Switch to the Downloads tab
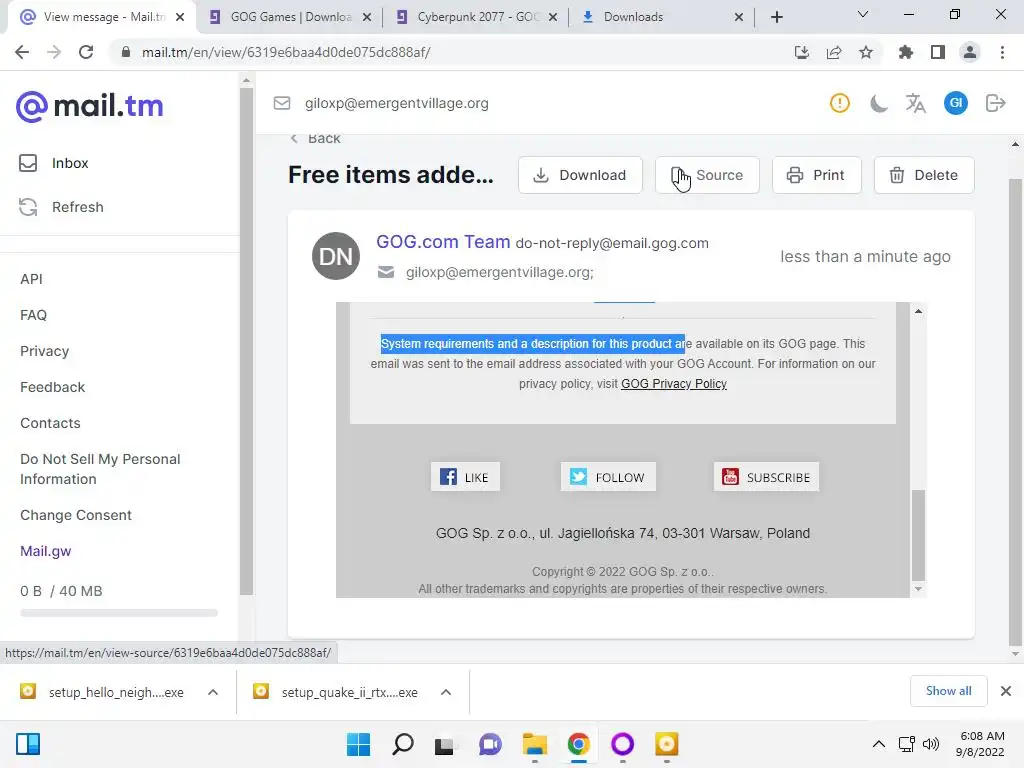1024x768 pixels. tap(660, 17)
